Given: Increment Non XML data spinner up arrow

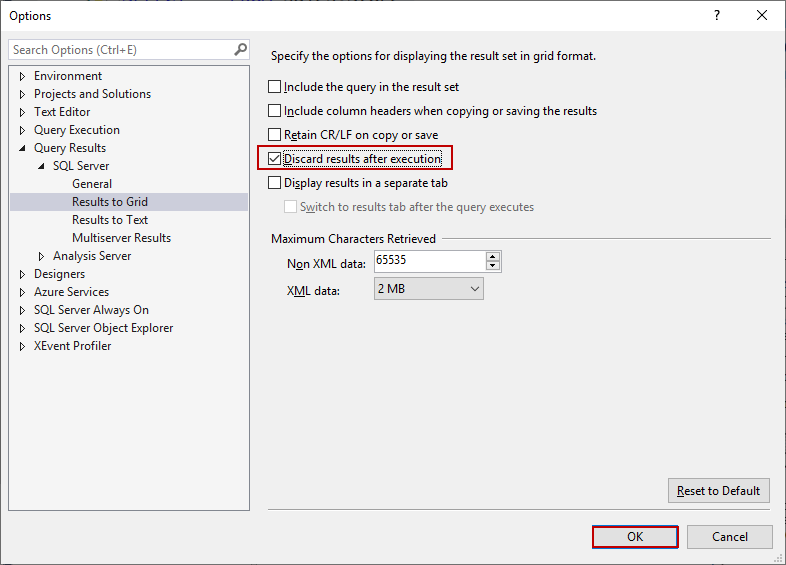Looking at the screenshot, I should coord(492,256).
